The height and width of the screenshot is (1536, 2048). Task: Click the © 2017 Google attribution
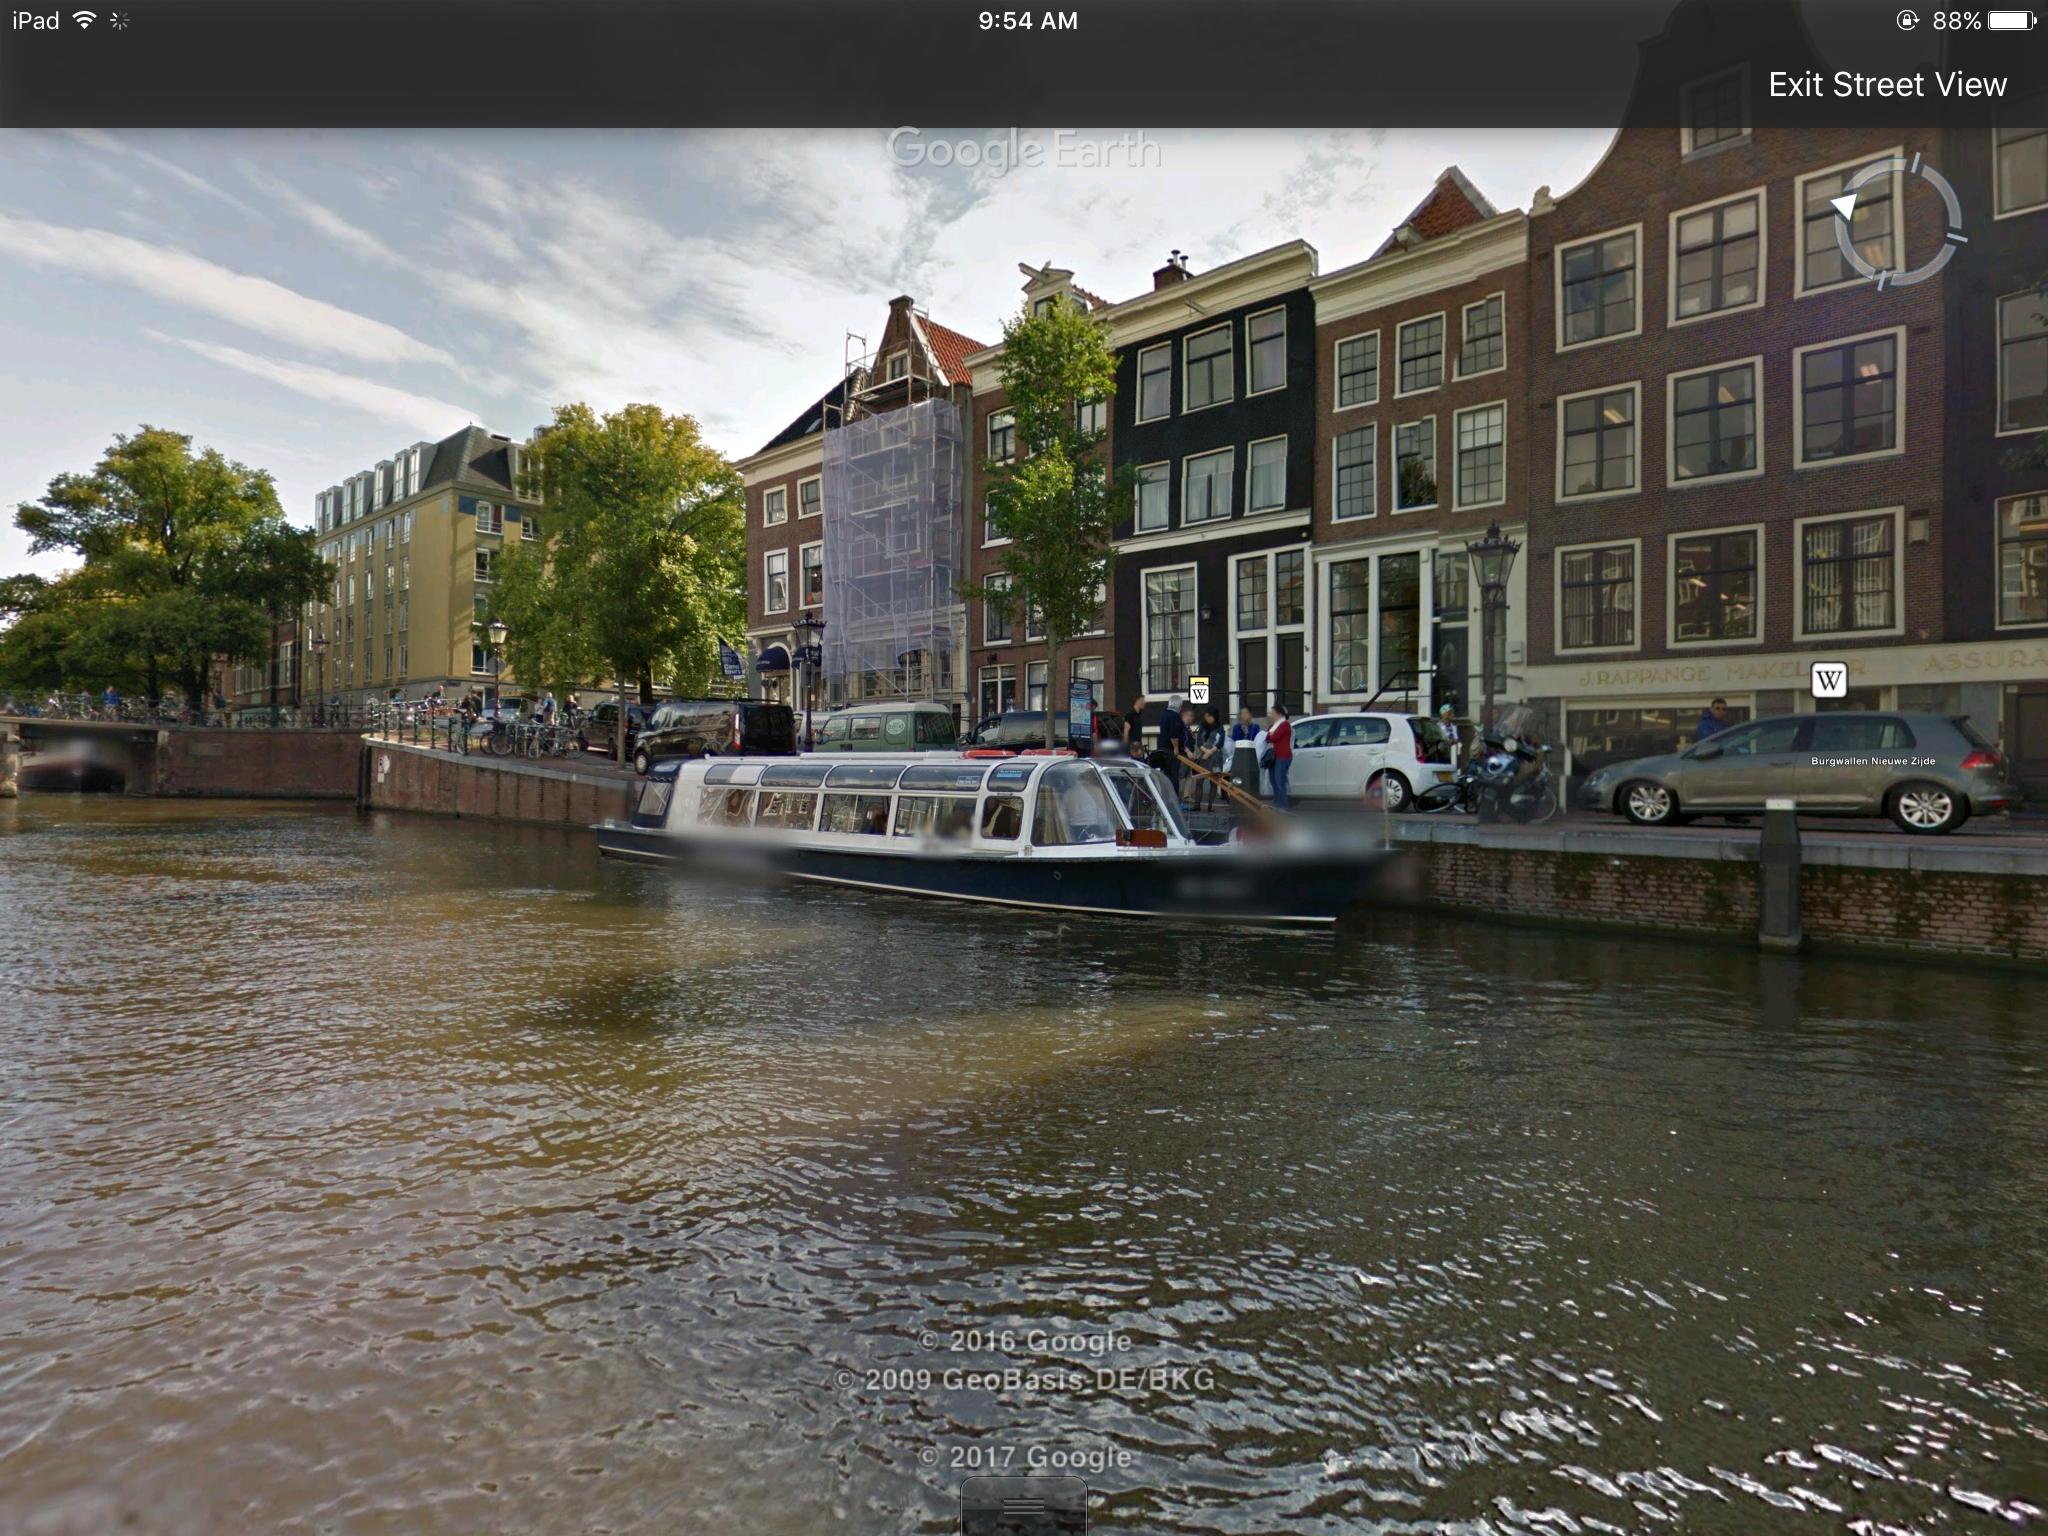[1023, 1457]
